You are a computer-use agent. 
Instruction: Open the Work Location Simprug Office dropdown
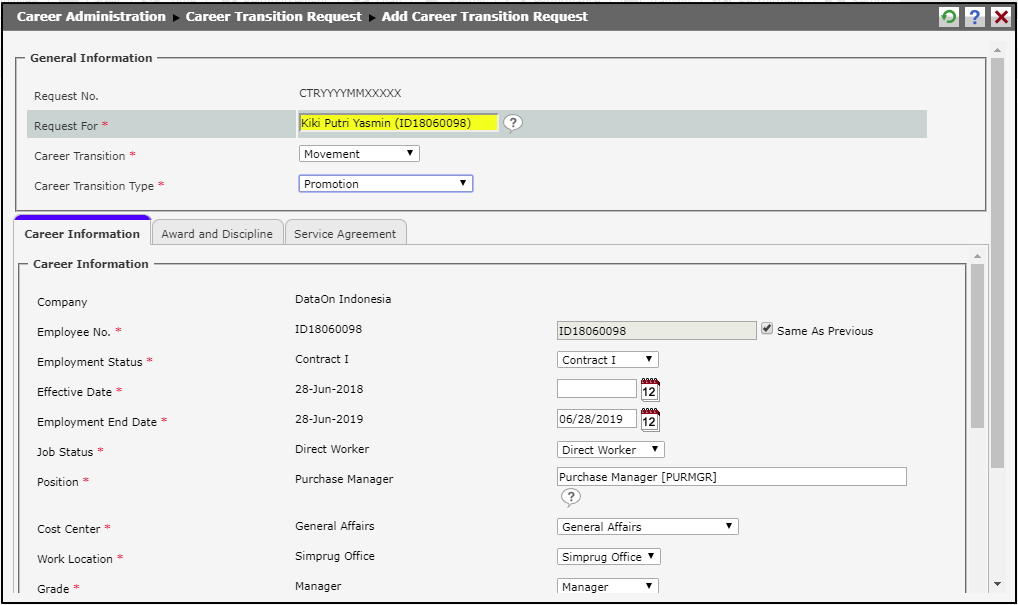(608, 557)
